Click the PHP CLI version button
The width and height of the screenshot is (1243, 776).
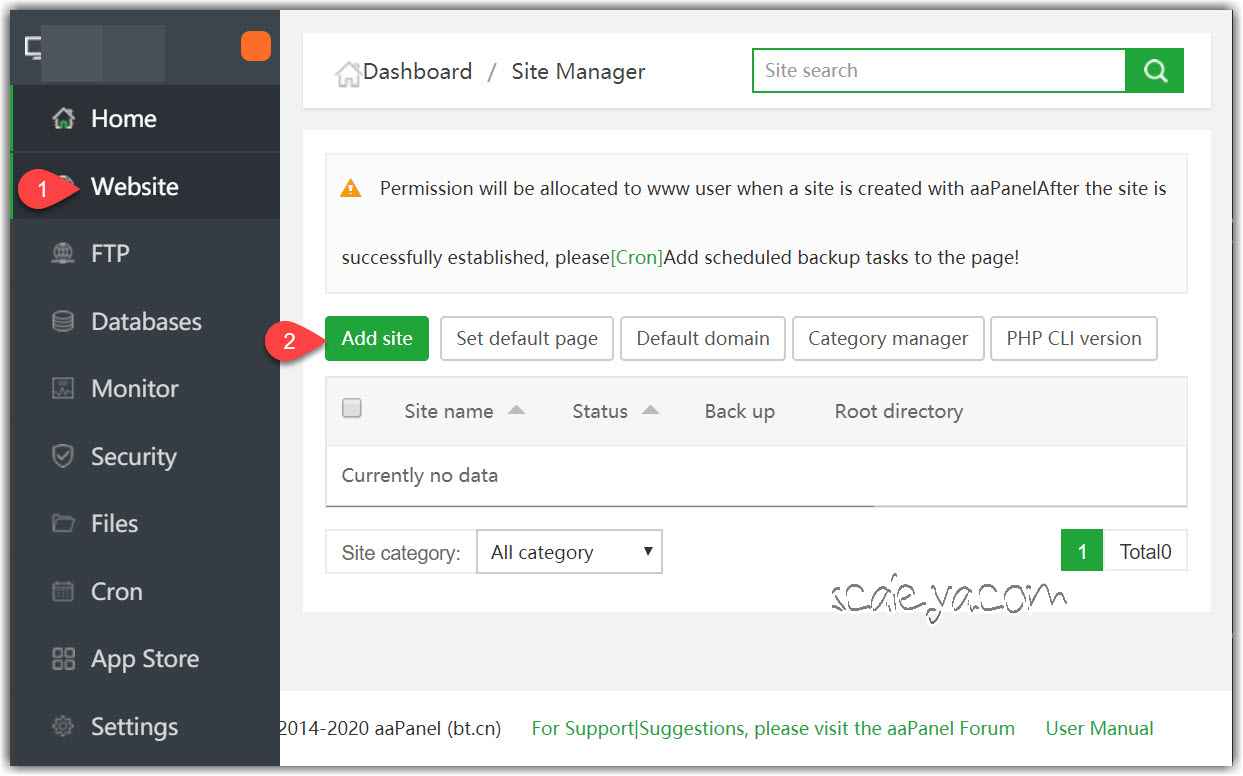coord(1073,339)
